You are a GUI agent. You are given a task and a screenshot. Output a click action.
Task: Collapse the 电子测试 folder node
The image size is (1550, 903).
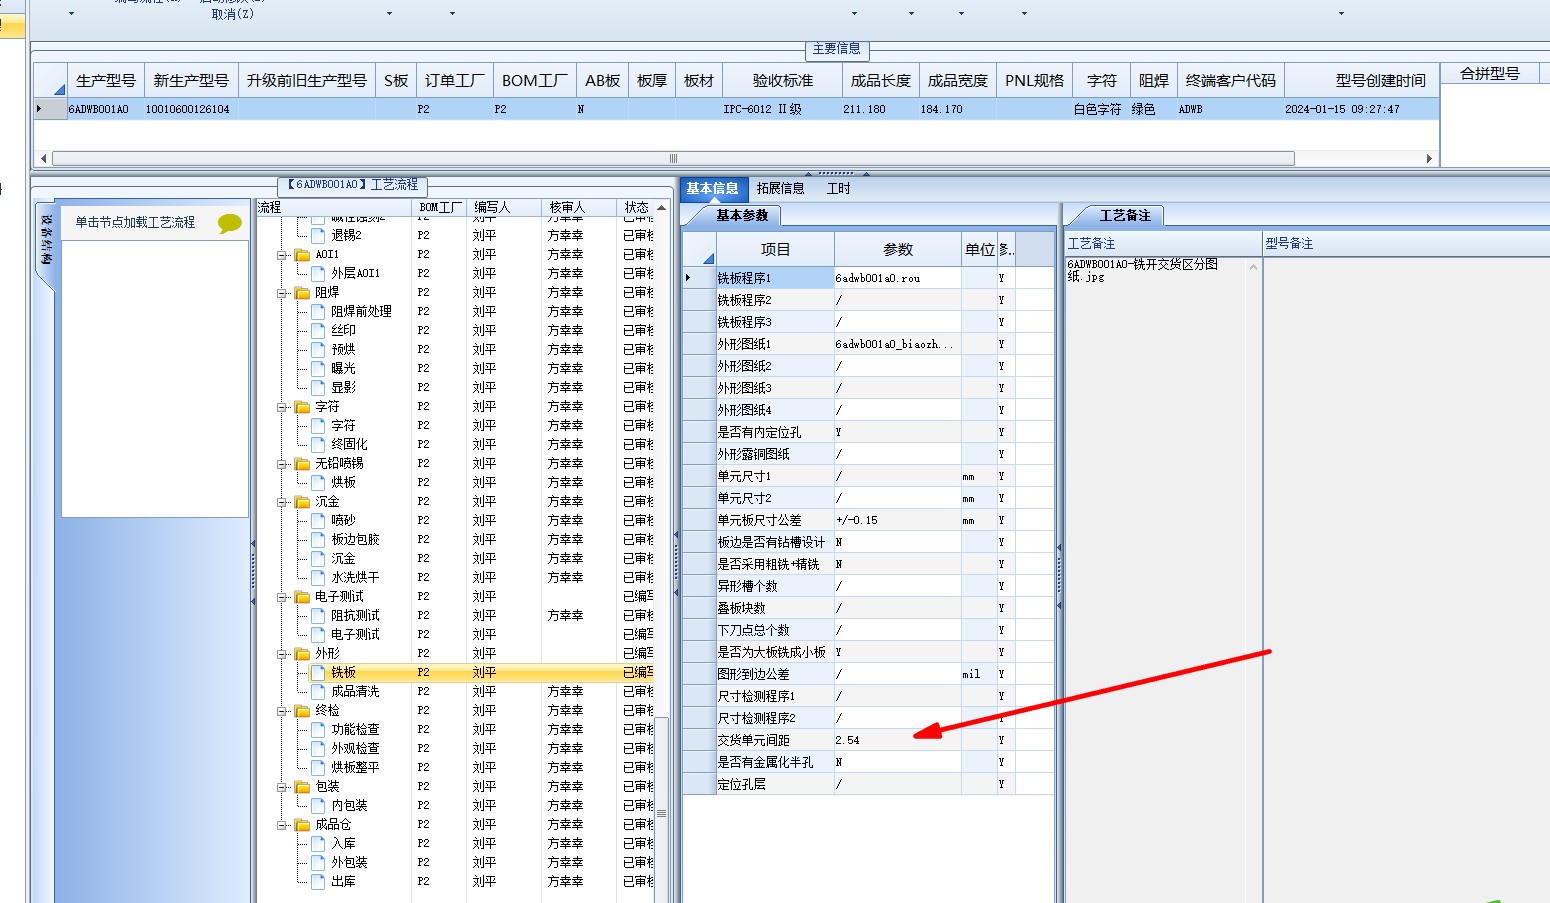click(282, 597)
